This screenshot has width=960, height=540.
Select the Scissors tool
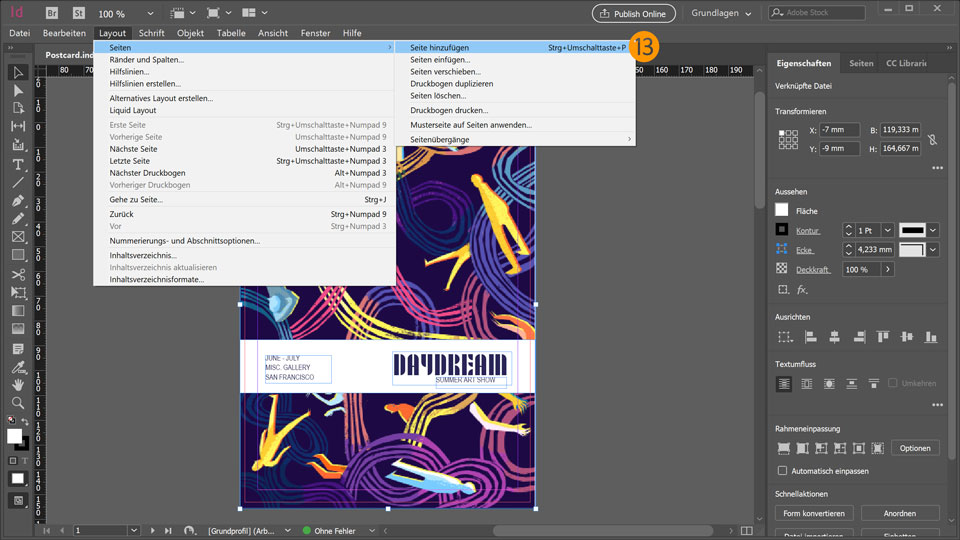click(18, 274)
